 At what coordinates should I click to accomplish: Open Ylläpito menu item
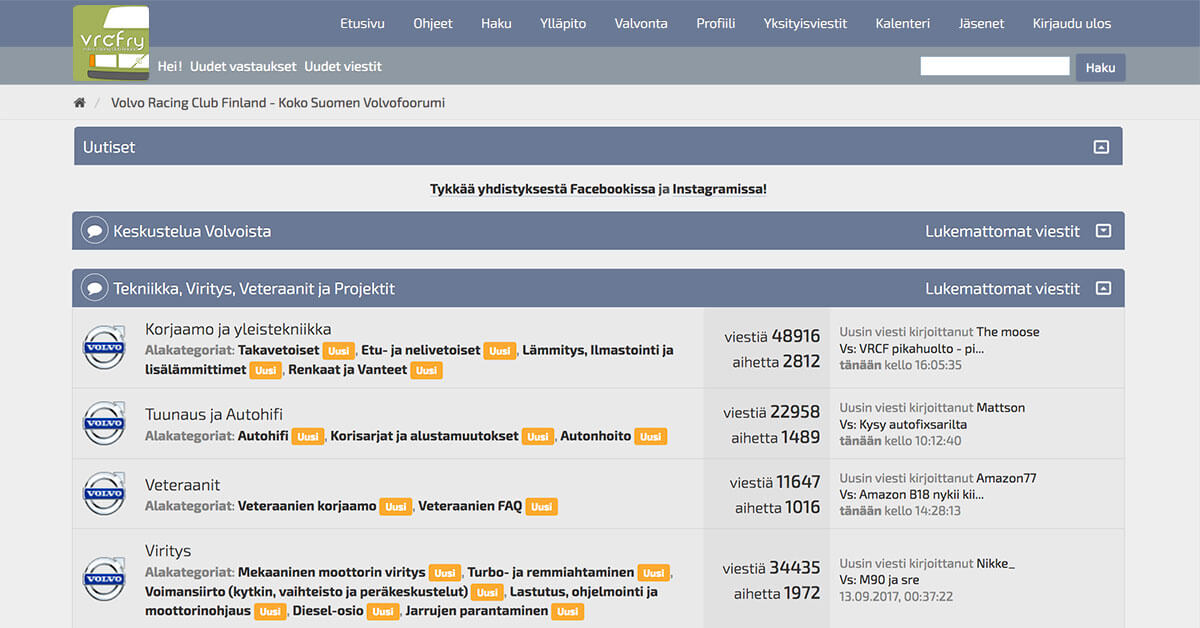point(563,23)
